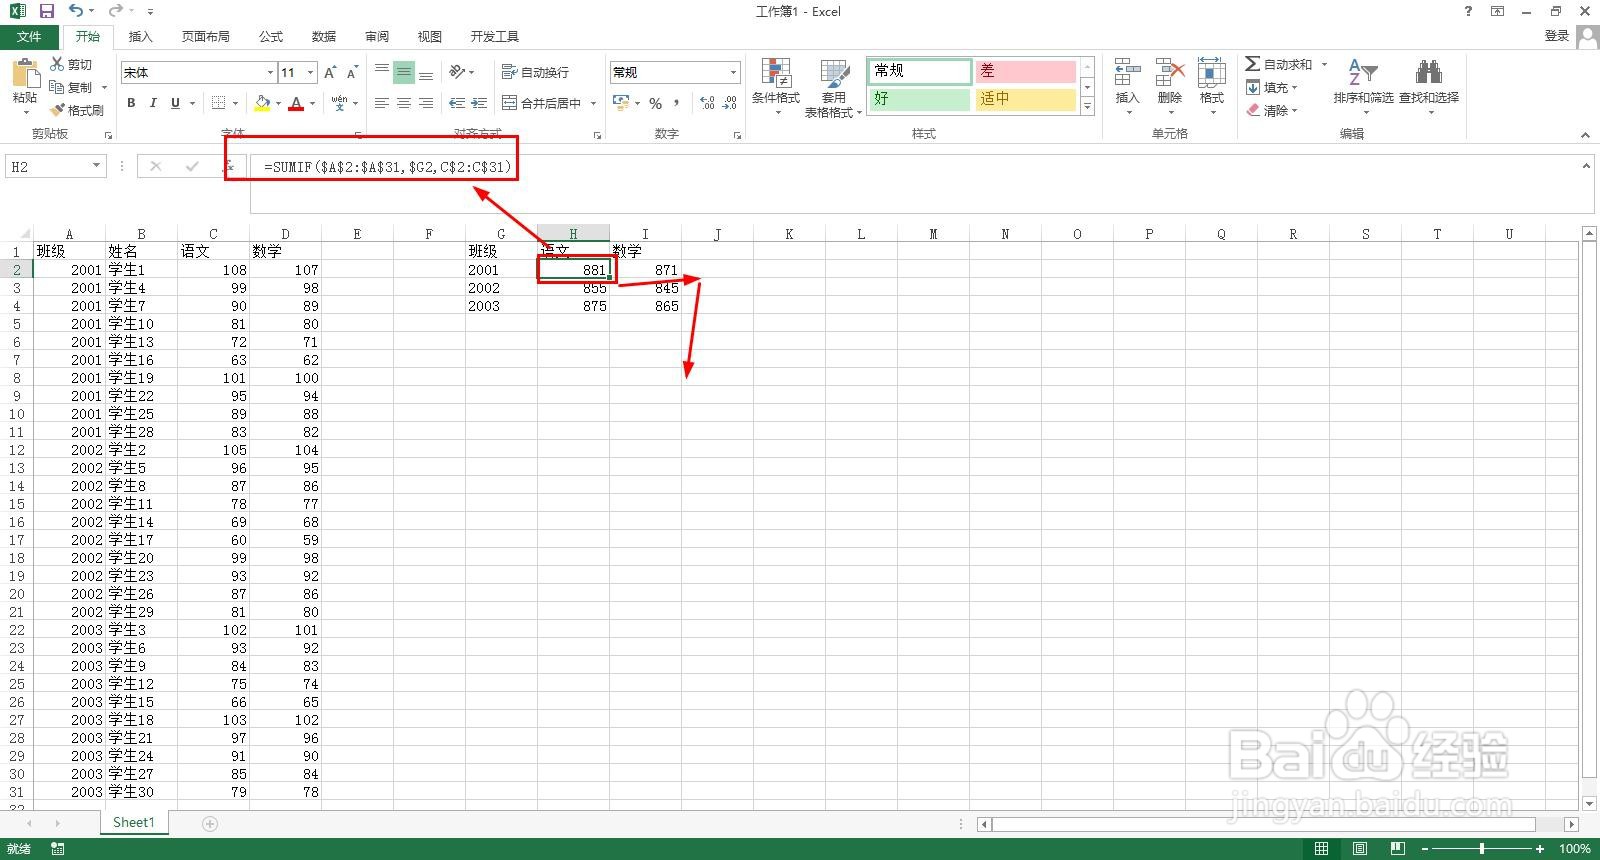The height and width of the screenshot is (860, 1600).
Task: Click the percent style icon
Action: coord(655,102)
